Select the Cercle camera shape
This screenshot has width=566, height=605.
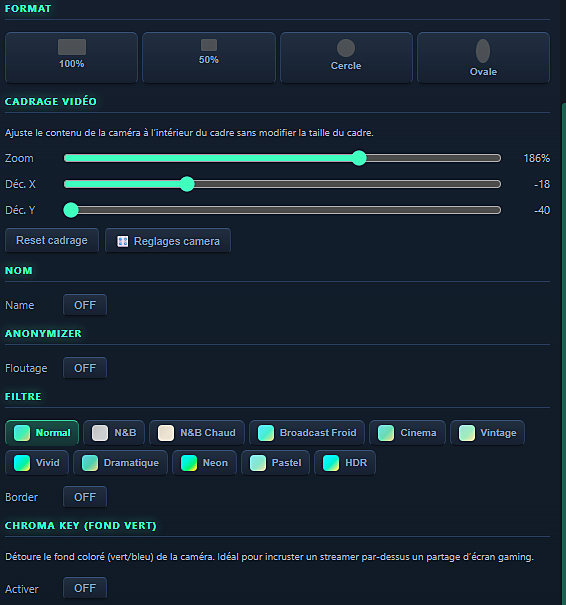coord(346,57)
